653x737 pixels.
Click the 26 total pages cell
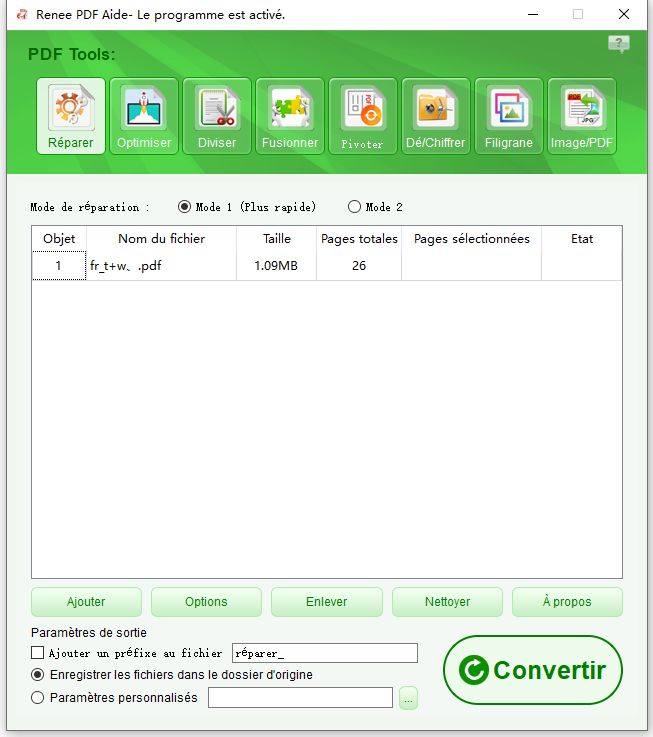[359, 266]
